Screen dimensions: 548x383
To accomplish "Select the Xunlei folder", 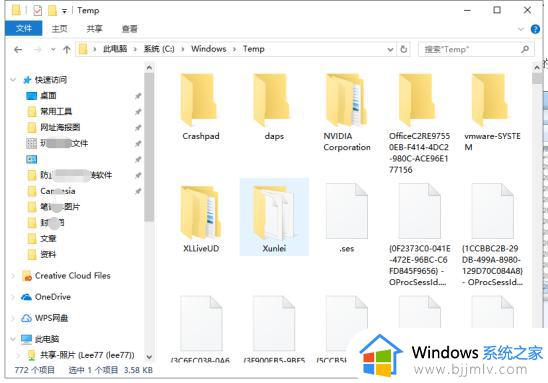I will click(x=274, y=217).
